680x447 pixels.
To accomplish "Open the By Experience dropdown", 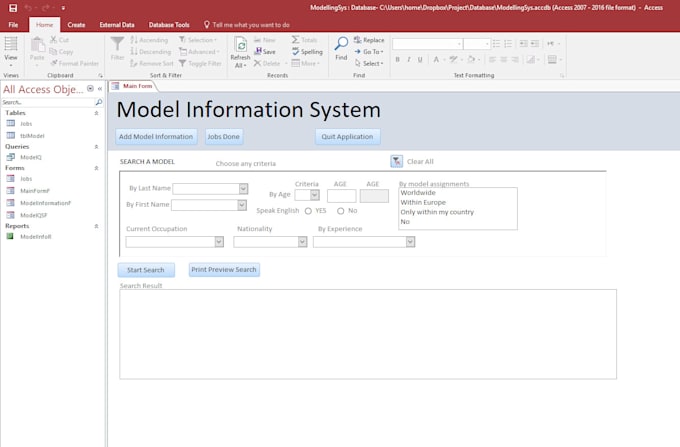I will [x=410, y=242].
